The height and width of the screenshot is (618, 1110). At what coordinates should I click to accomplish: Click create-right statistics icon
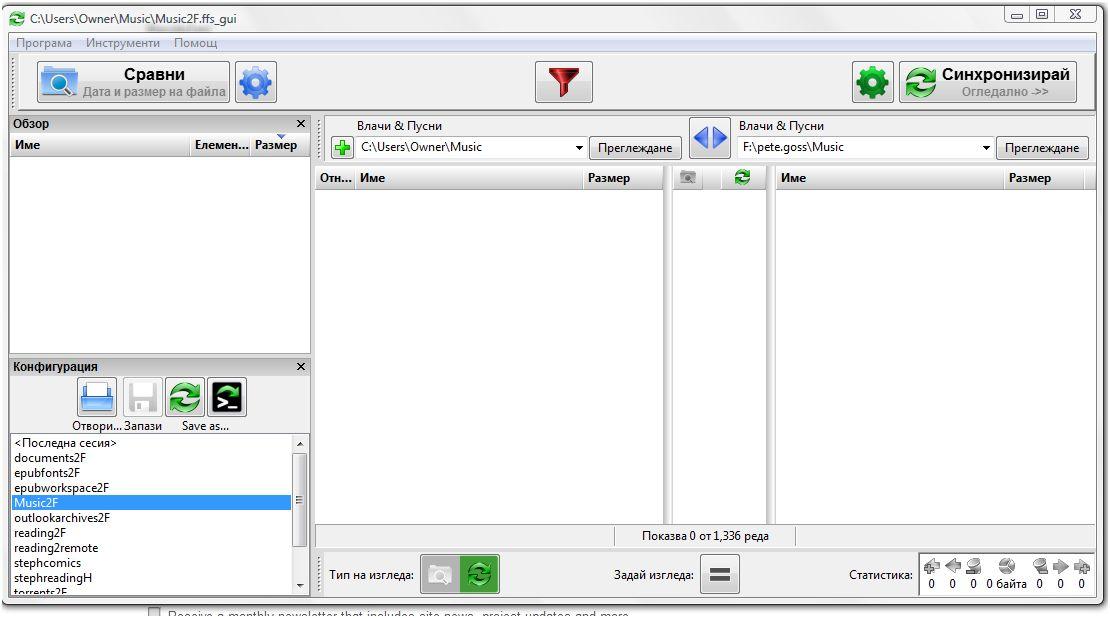(x=1081, y=566)
